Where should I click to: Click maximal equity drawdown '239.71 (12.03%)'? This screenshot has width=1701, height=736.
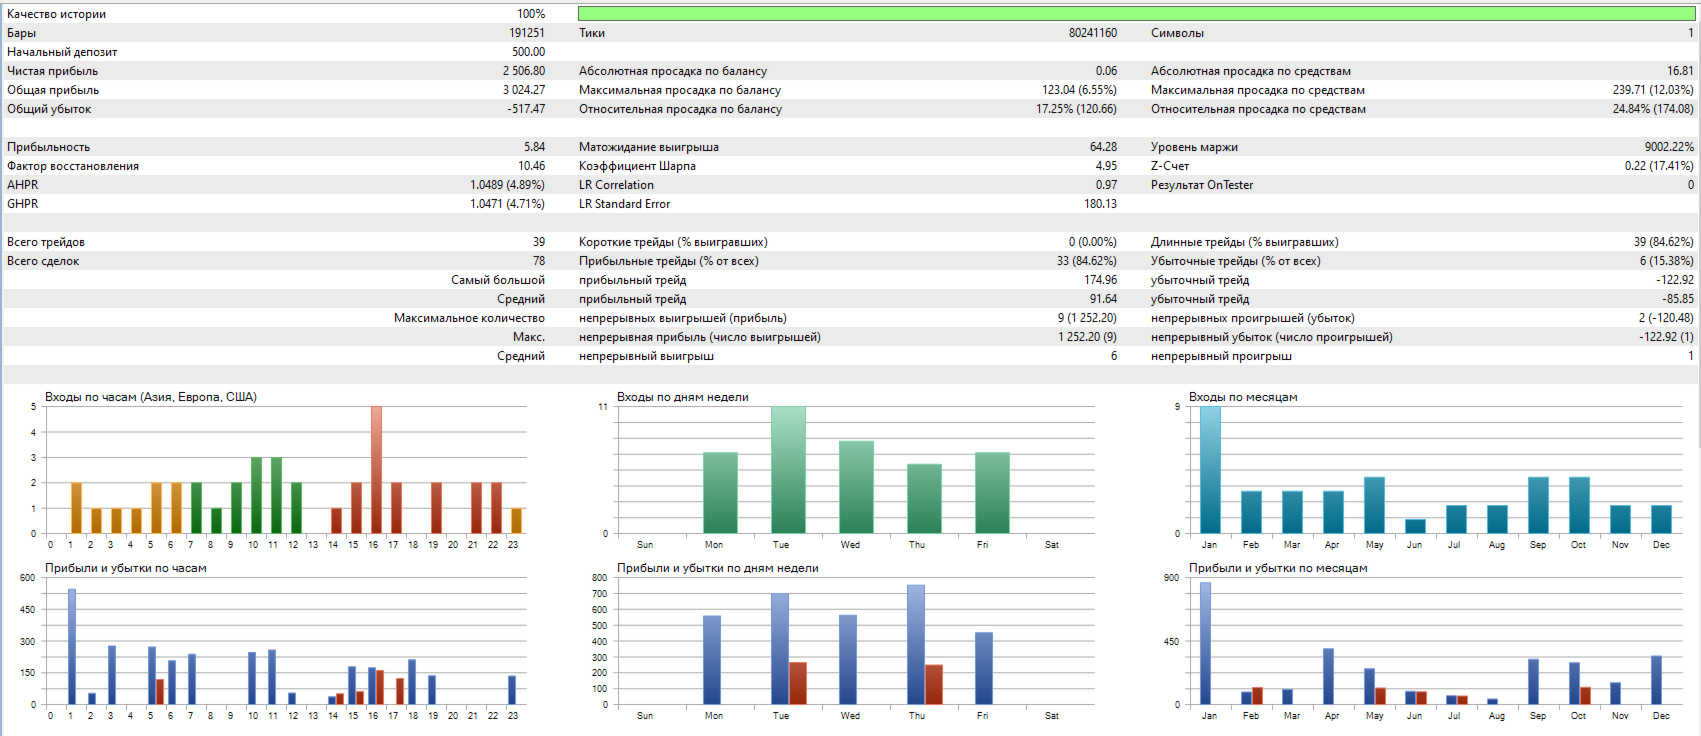click(x=1653, y=90)
